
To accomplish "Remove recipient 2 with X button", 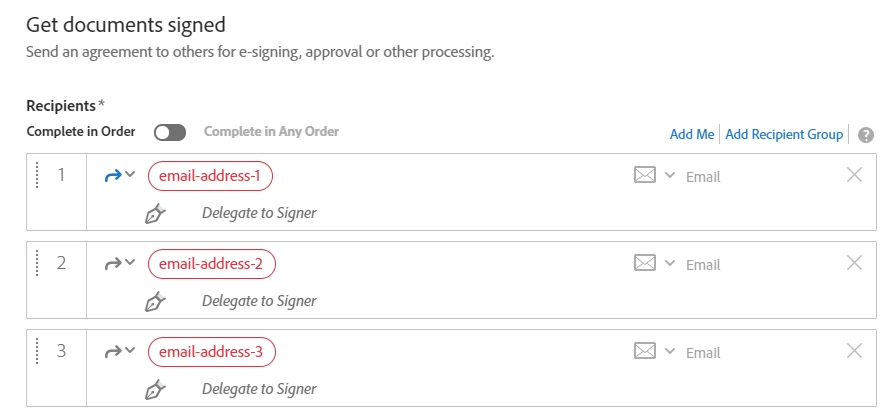I will [855, 263].
